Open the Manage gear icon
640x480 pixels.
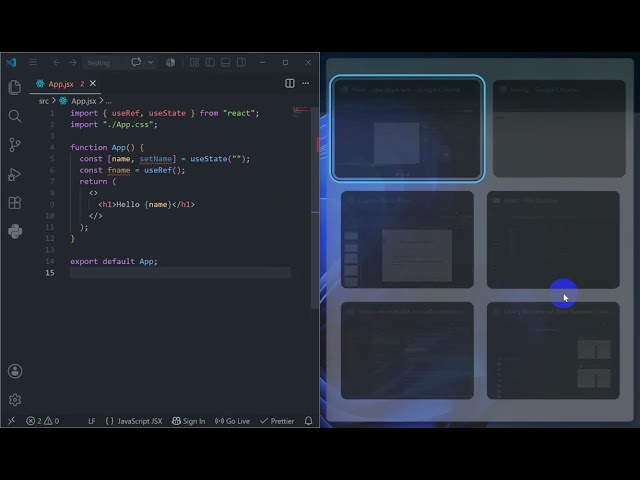(15, 400)
